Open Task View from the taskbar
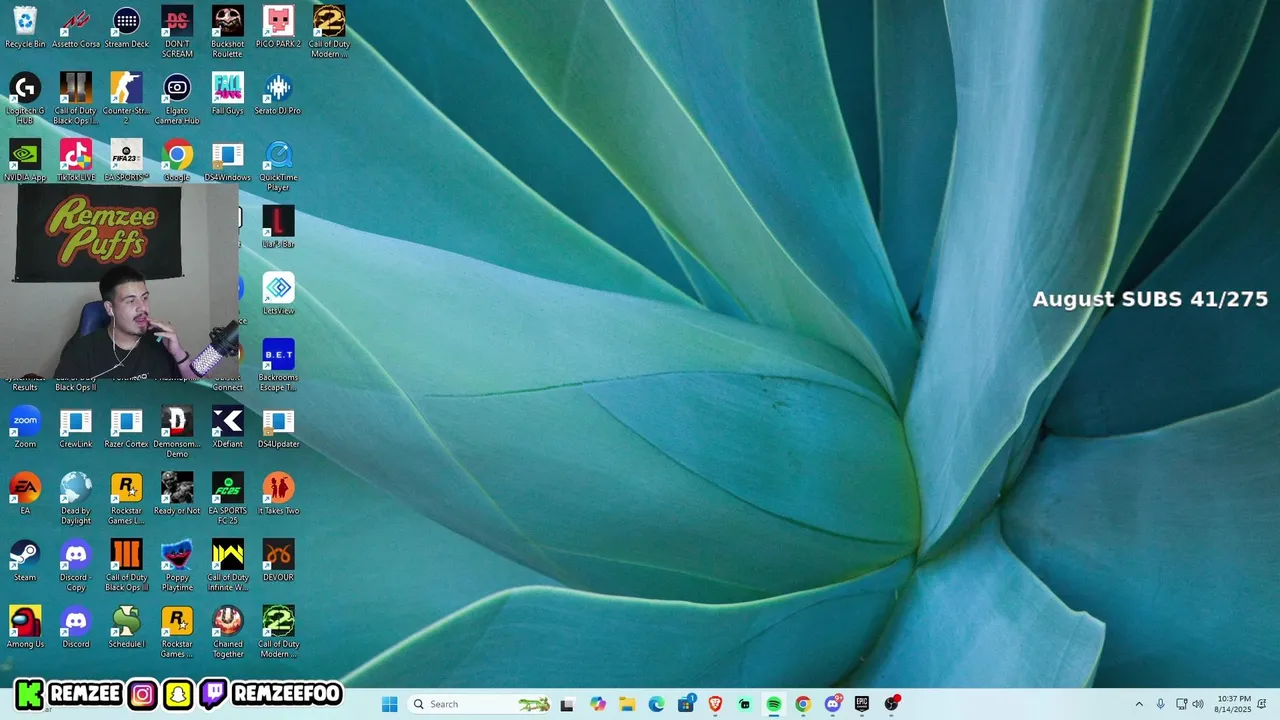This screenshot has height=720, width=1280. (567, 704)
